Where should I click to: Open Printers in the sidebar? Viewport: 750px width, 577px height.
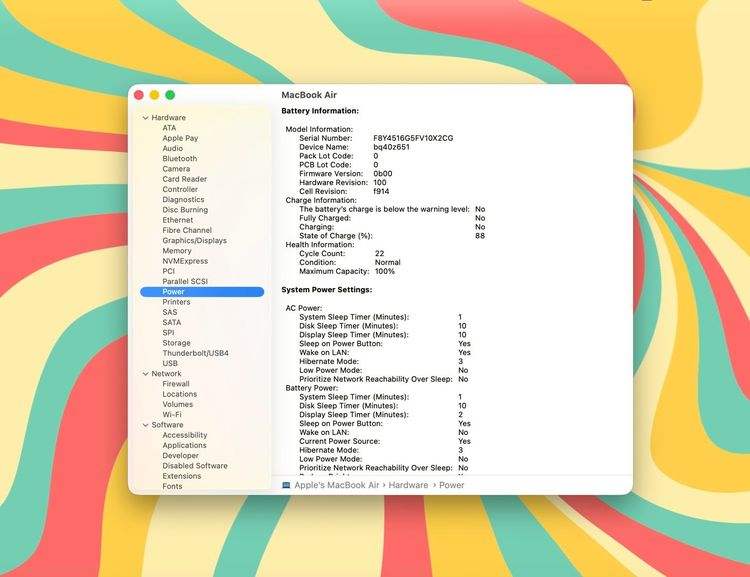click(176, 302)
